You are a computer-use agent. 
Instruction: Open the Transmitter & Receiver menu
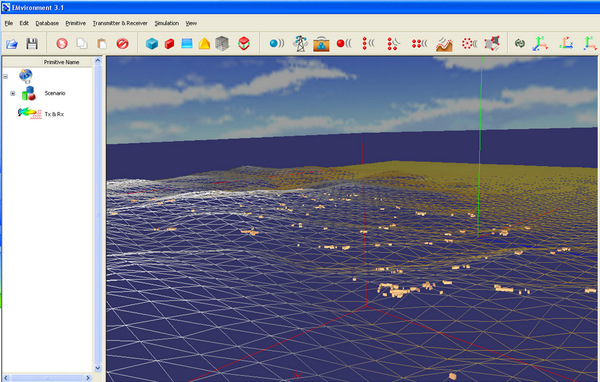[x=120, y=23]
